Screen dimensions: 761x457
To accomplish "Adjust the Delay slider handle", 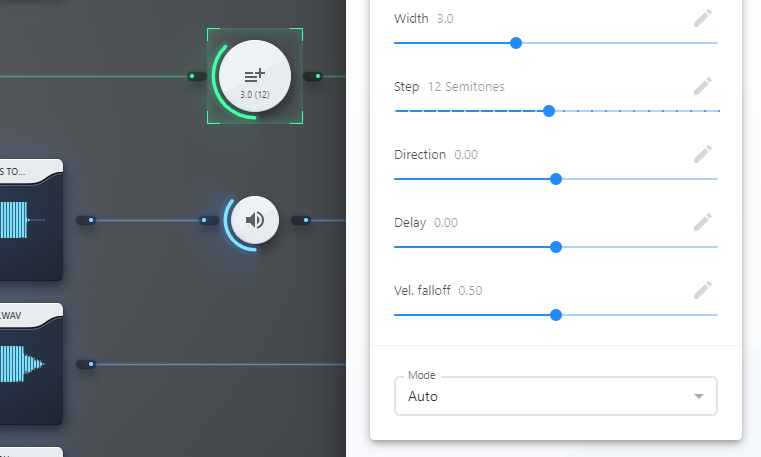I will [x=556, y=247].
